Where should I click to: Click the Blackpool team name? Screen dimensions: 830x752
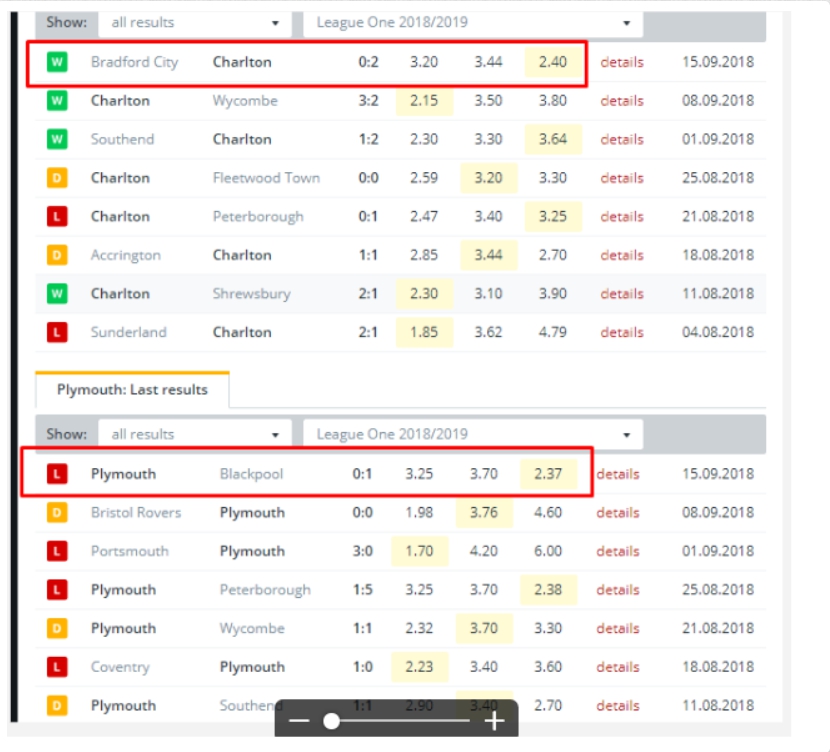point(251,474)
